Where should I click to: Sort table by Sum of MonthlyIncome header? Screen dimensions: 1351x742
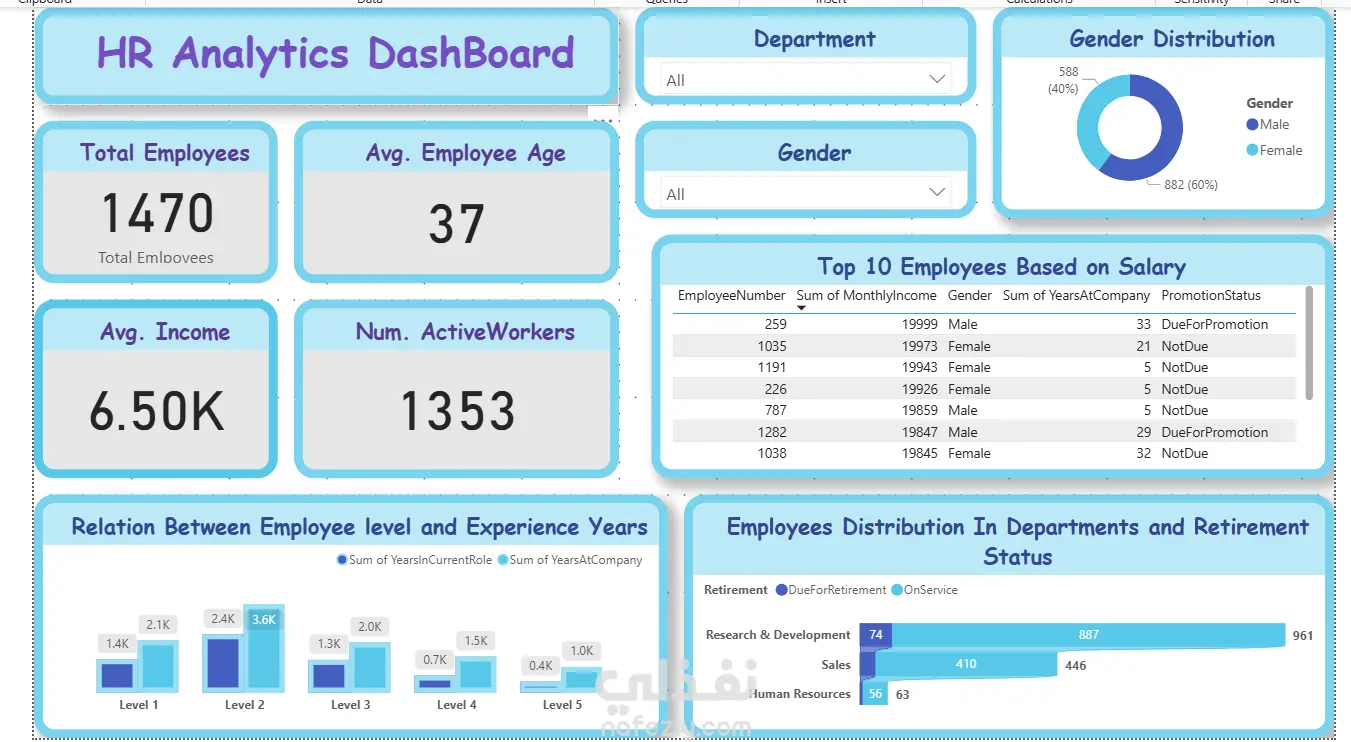[x=866, y=296]
